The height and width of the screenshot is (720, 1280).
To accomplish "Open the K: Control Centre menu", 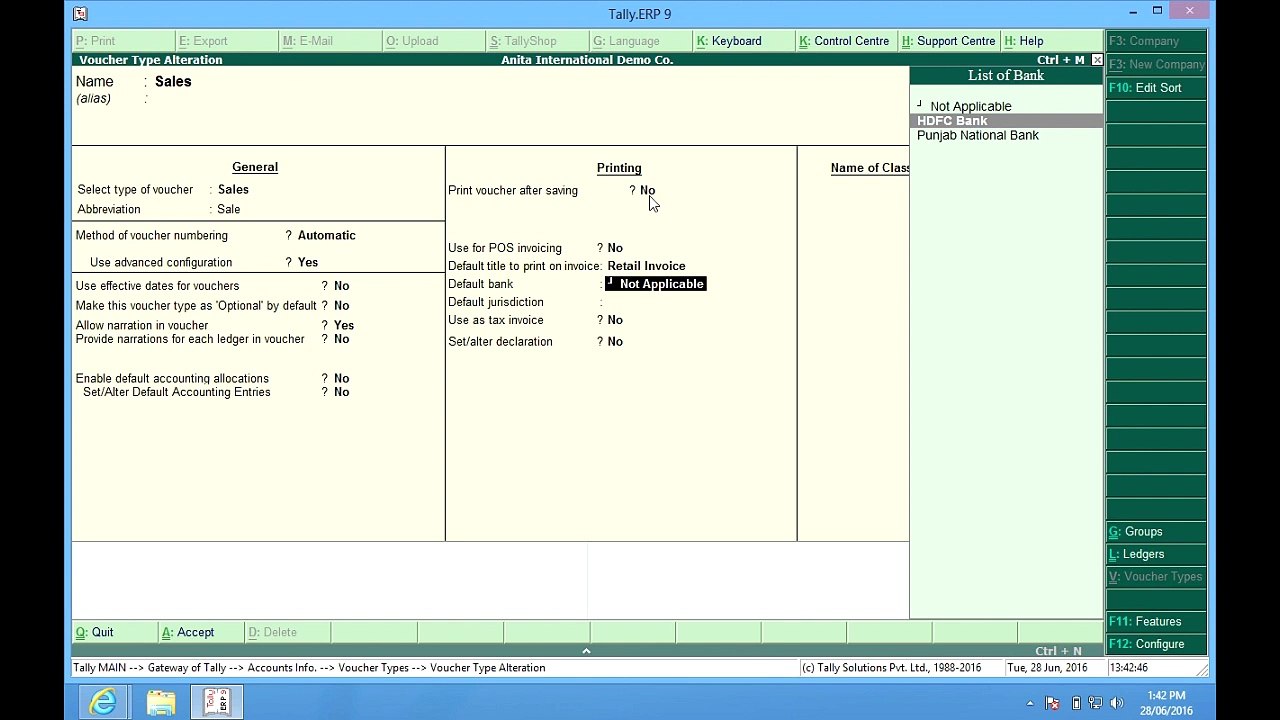I will 846,41.
